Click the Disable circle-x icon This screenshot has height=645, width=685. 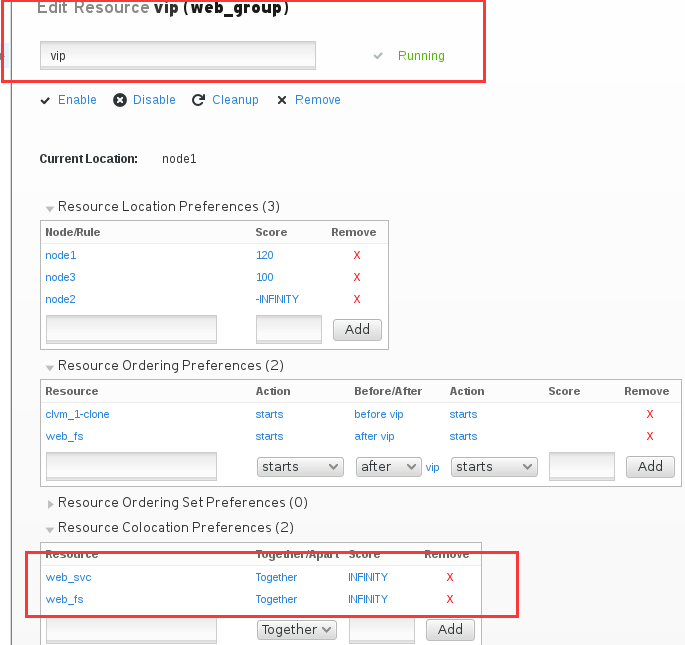pos(120,100)
